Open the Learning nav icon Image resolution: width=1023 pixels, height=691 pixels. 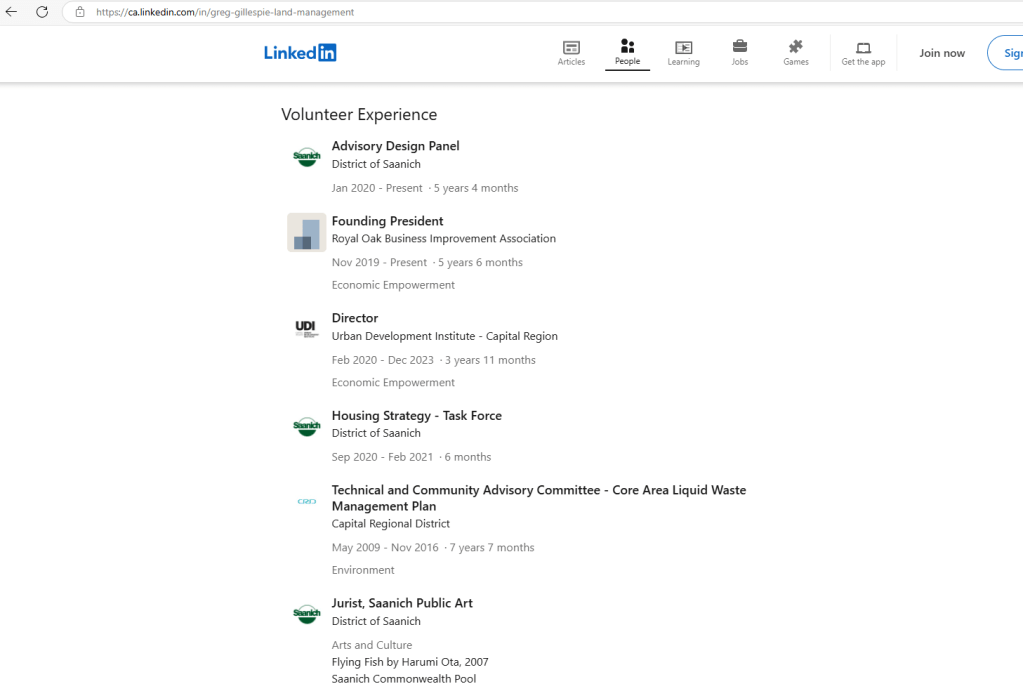click(683, 47)
